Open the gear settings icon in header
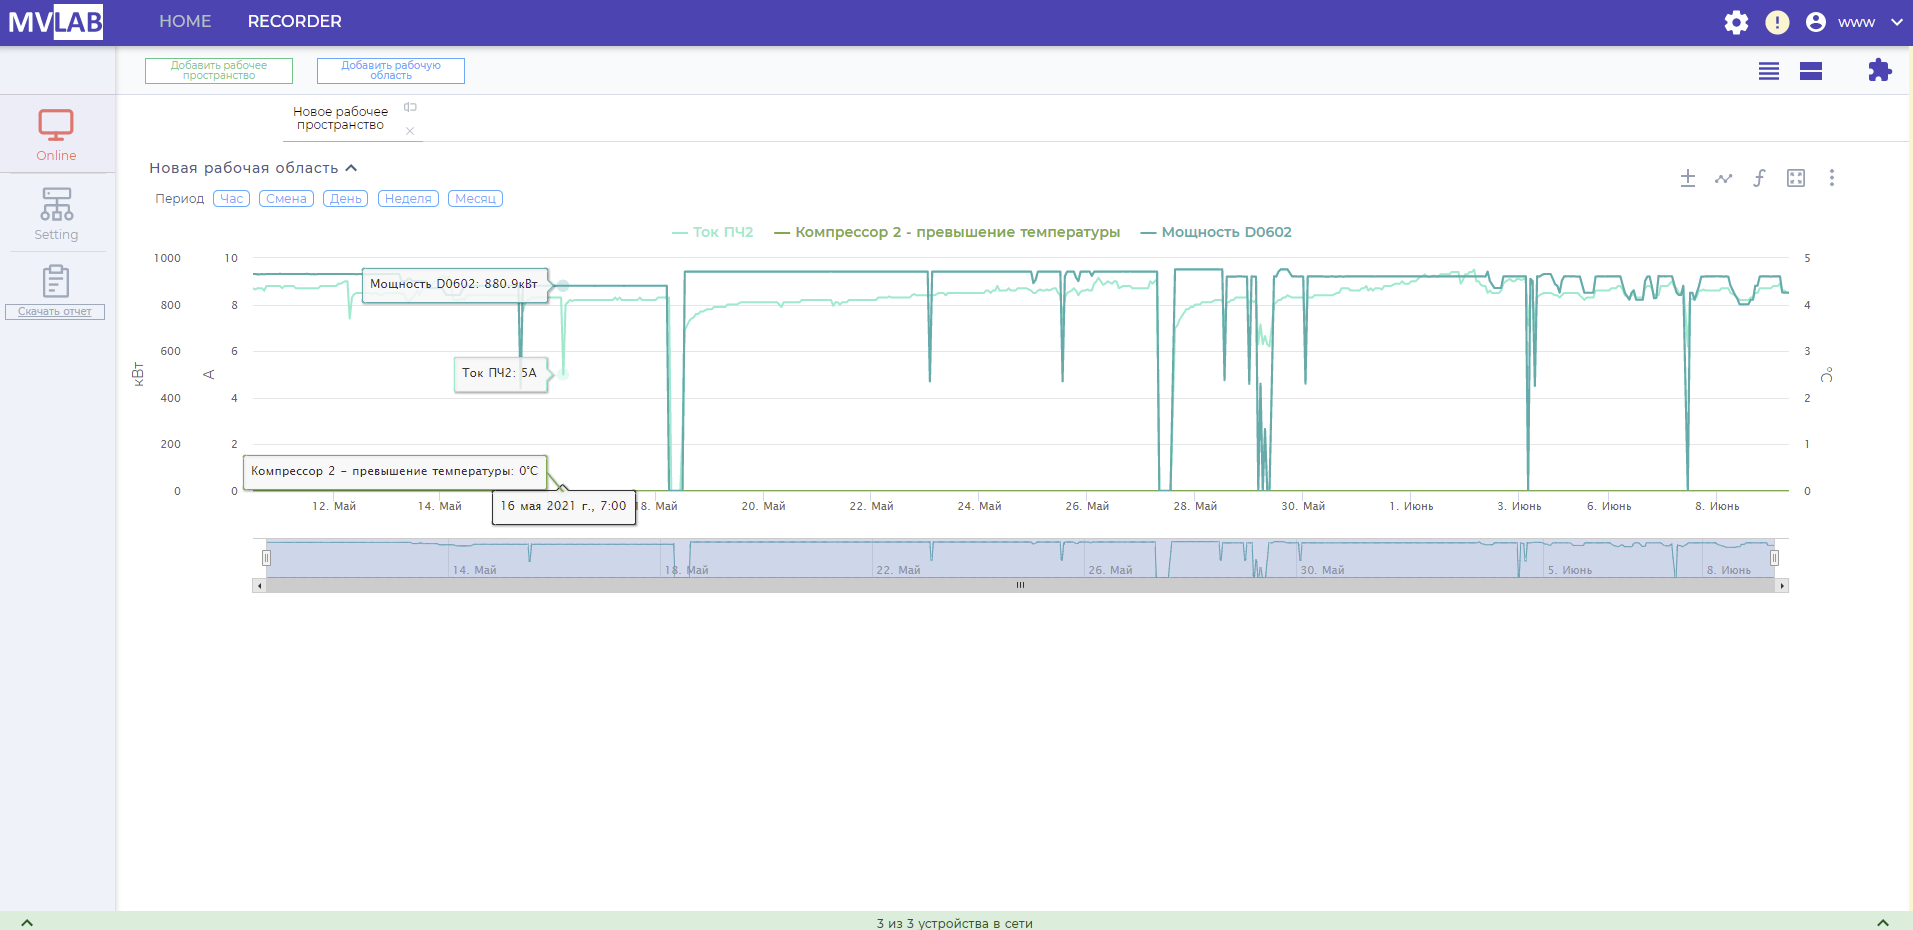 pyautogui.click(x=1736, y=22)
